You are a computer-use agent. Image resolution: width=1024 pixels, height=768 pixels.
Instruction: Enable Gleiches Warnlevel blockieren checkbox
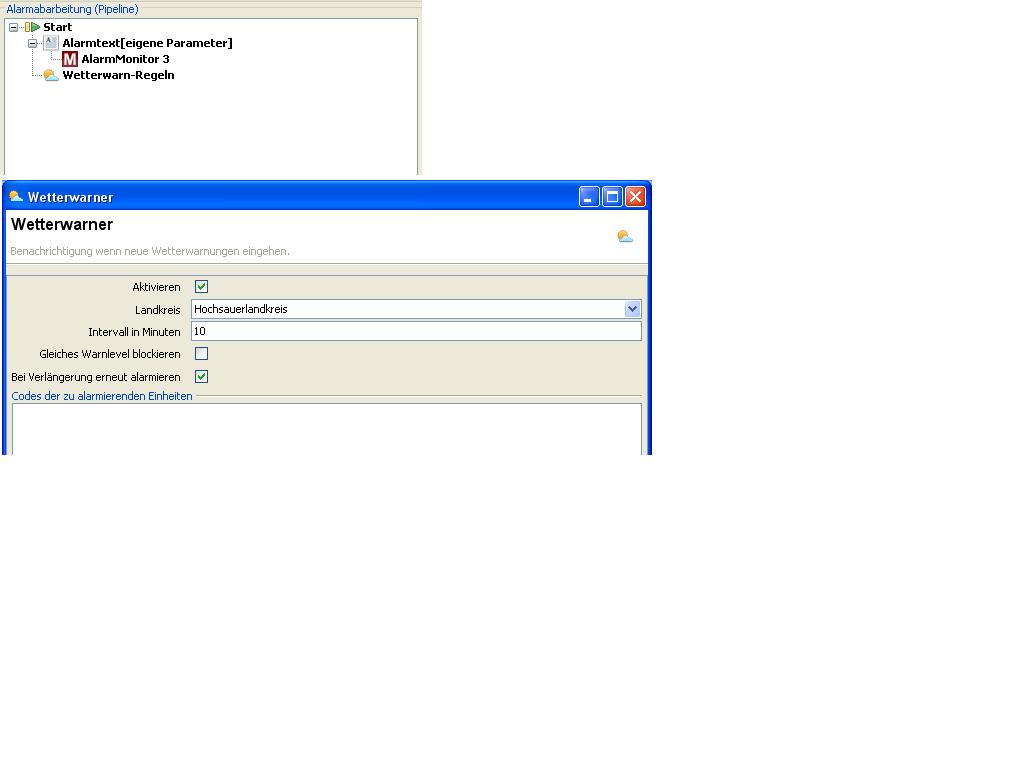201,354
